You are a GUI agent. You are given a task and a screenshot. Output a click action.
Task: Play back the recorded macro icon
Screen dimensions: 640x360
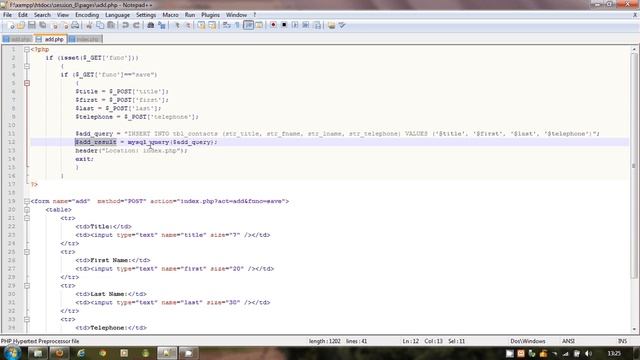pyautogui.click(x=295, y=25)
